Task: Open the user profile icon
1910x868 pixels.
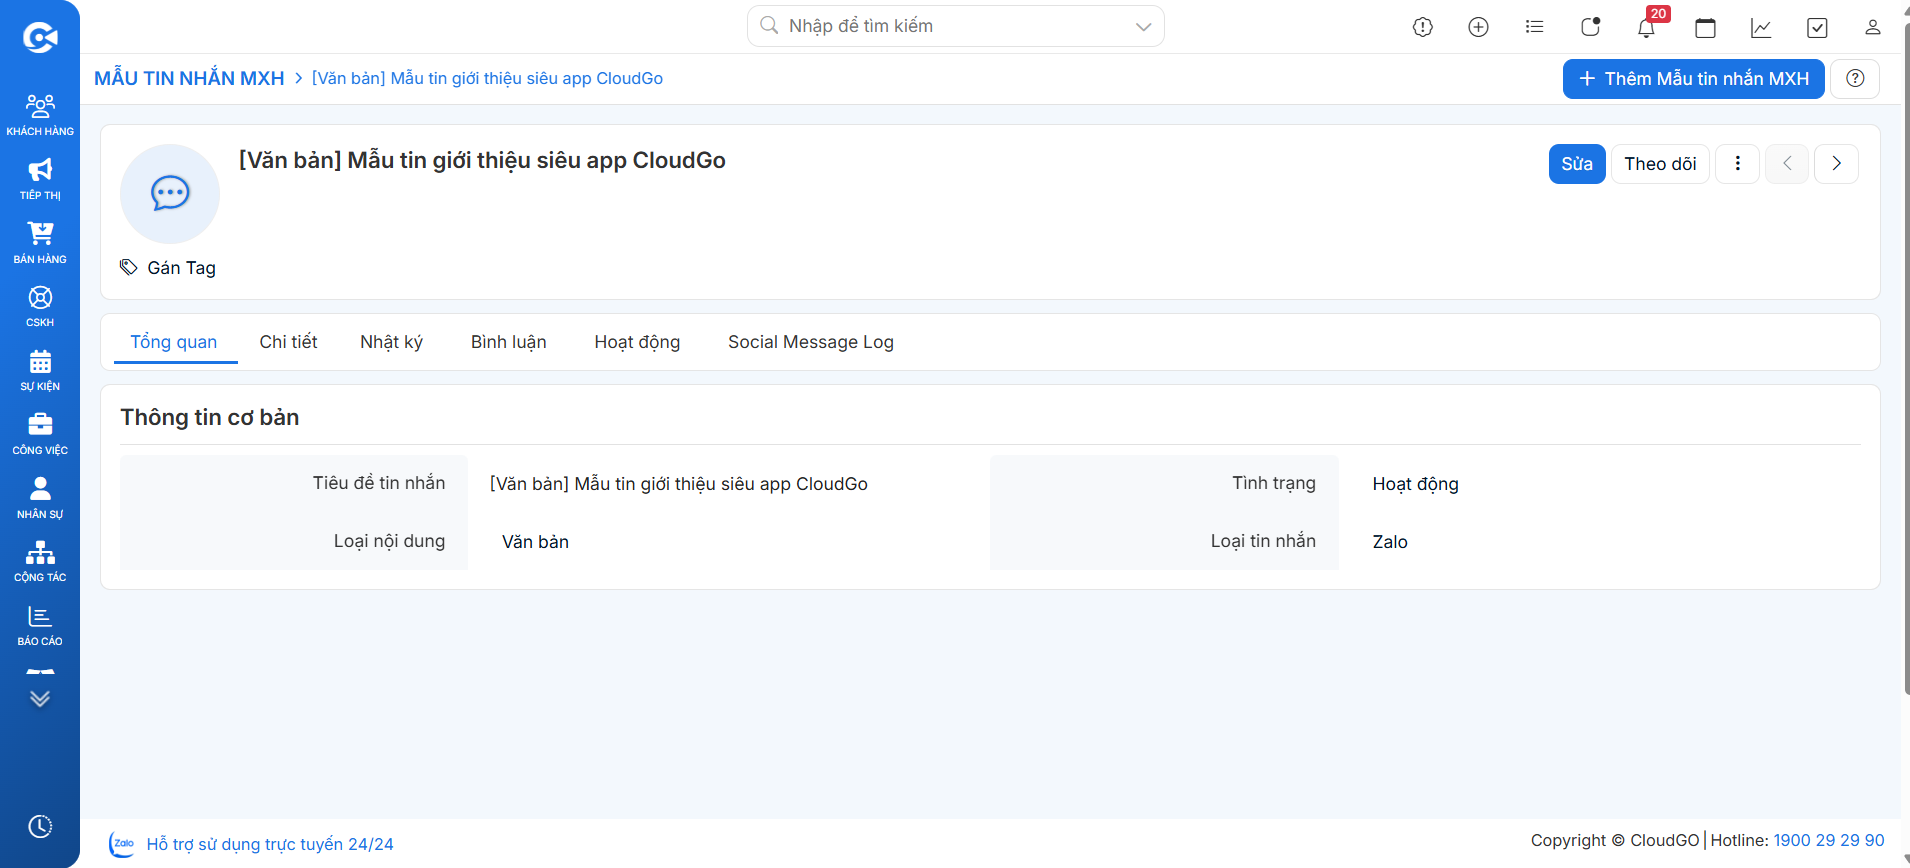Action: (x=1873, y=27)
